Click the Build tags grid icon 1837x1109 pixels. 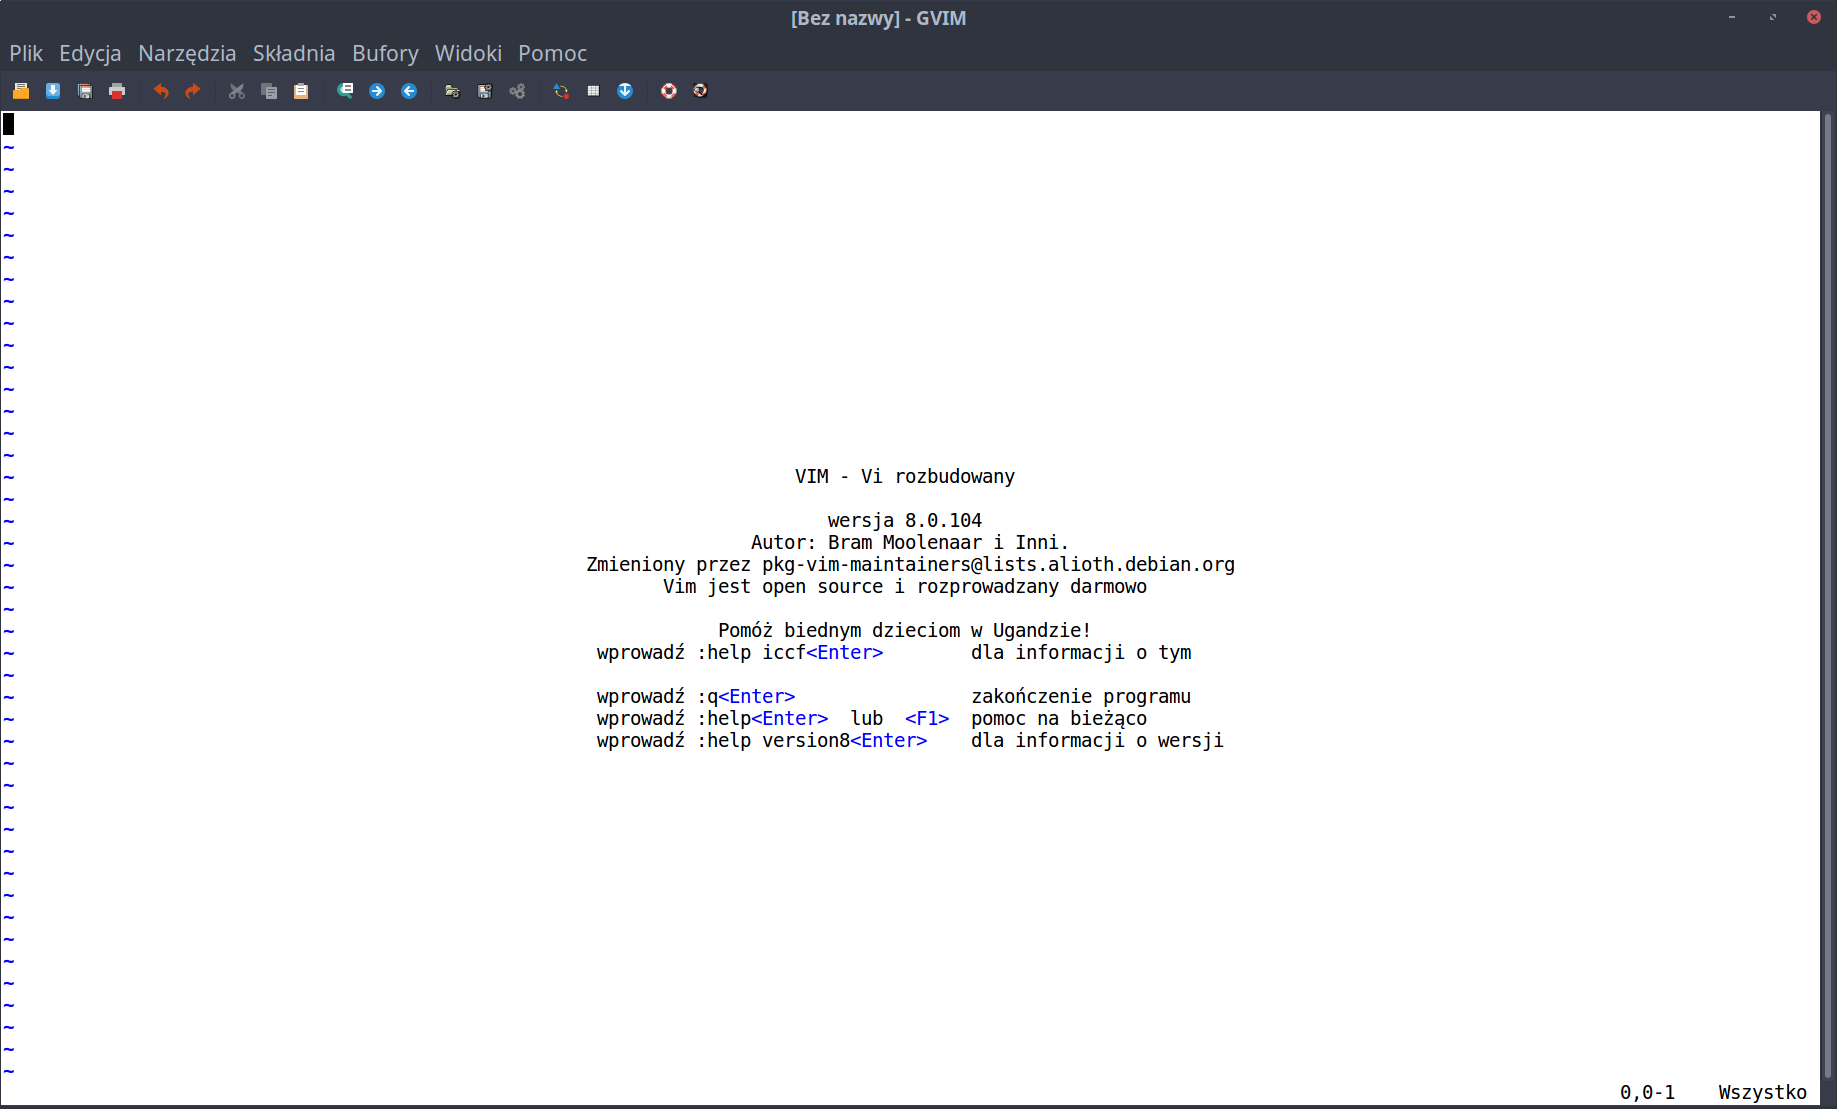pyautogui.click(x=593, y=91)
